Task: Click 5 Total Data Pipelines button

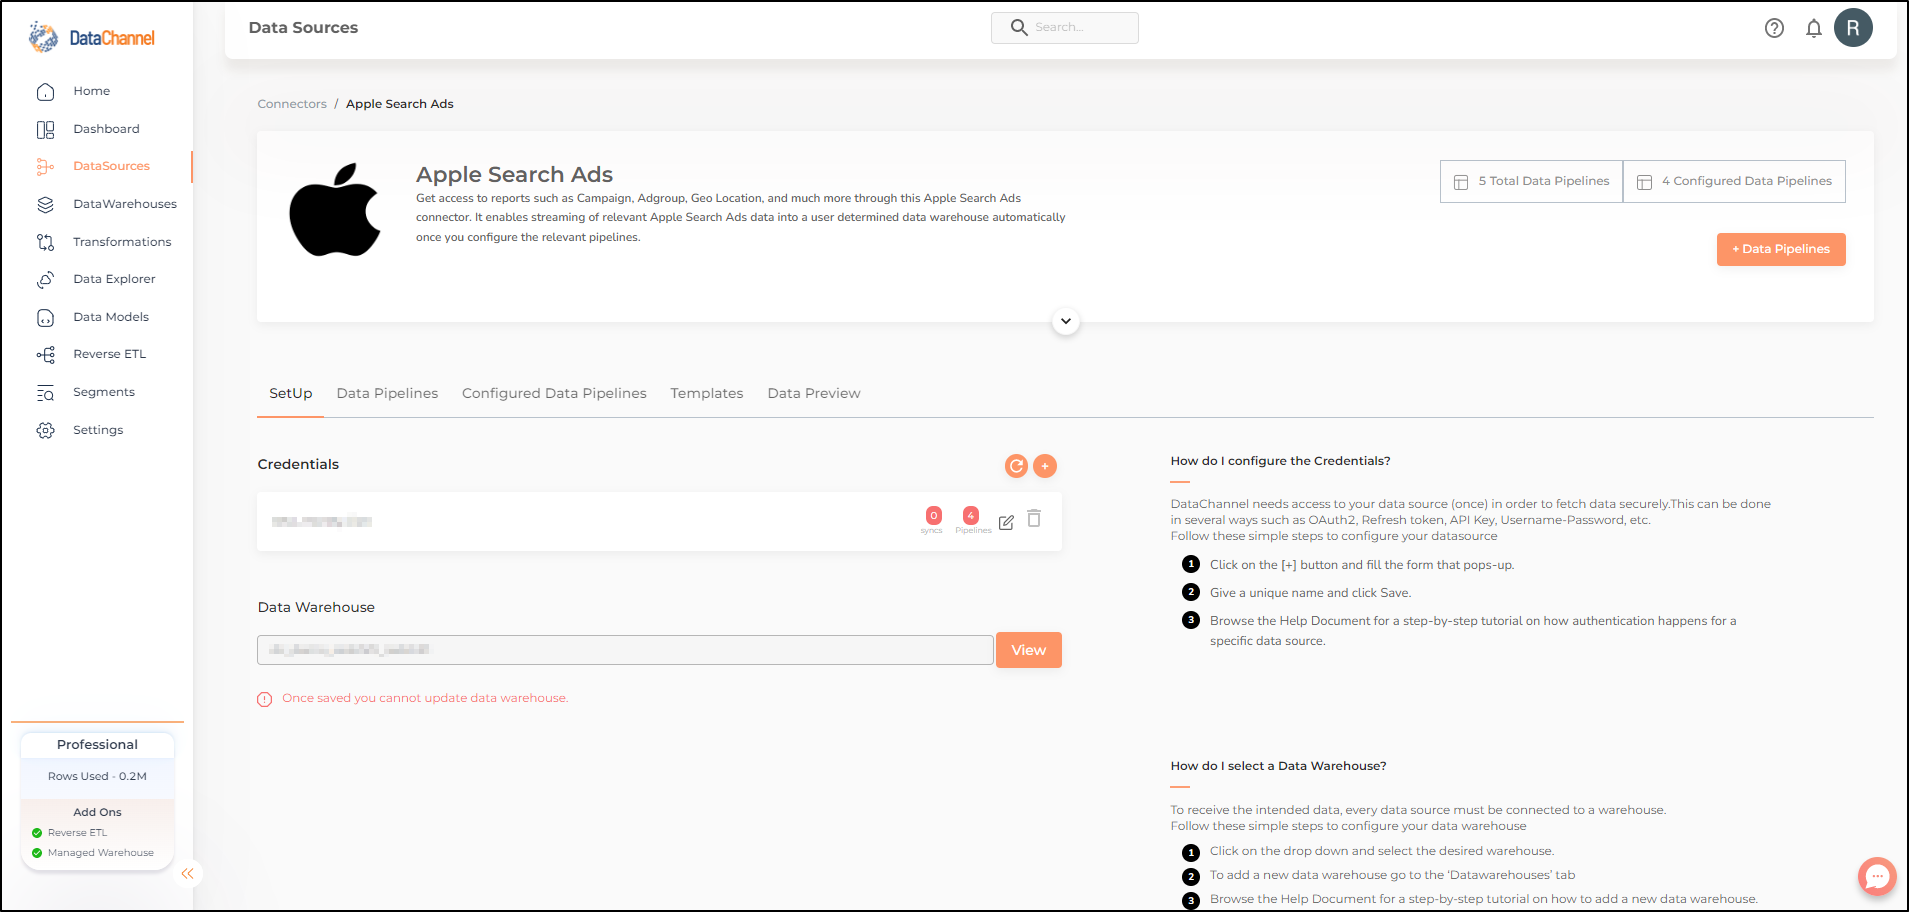Action: (1532, 182)
